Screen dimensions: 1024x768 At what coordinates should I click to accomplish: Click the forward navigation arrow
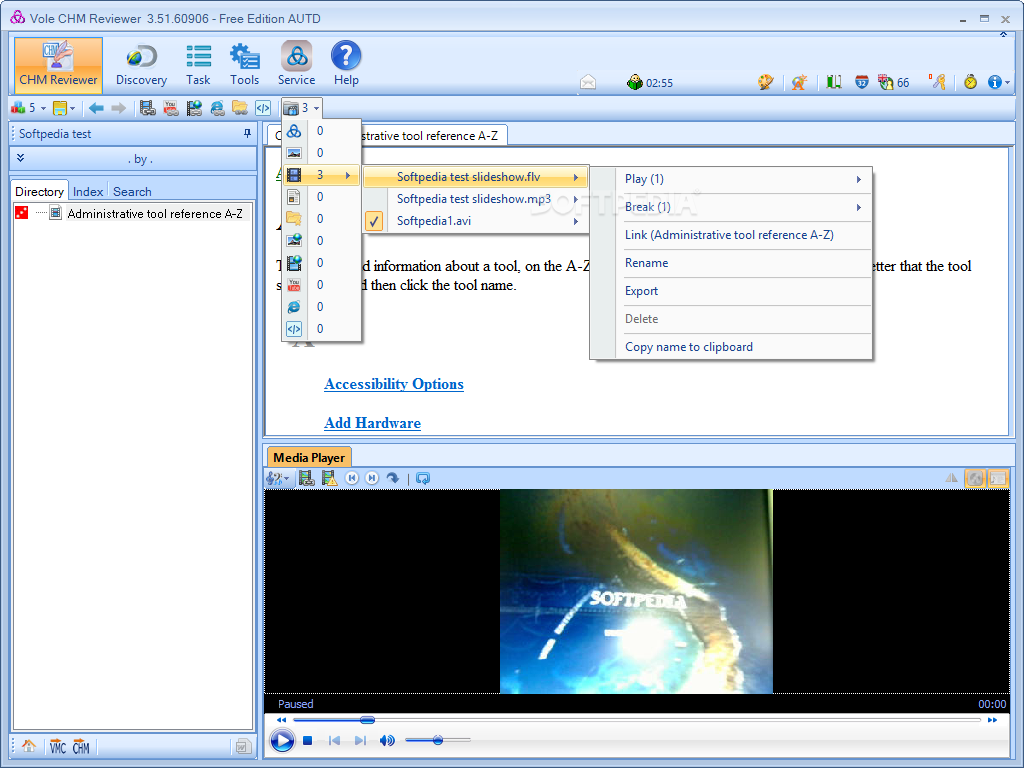(x=118, y=108)
